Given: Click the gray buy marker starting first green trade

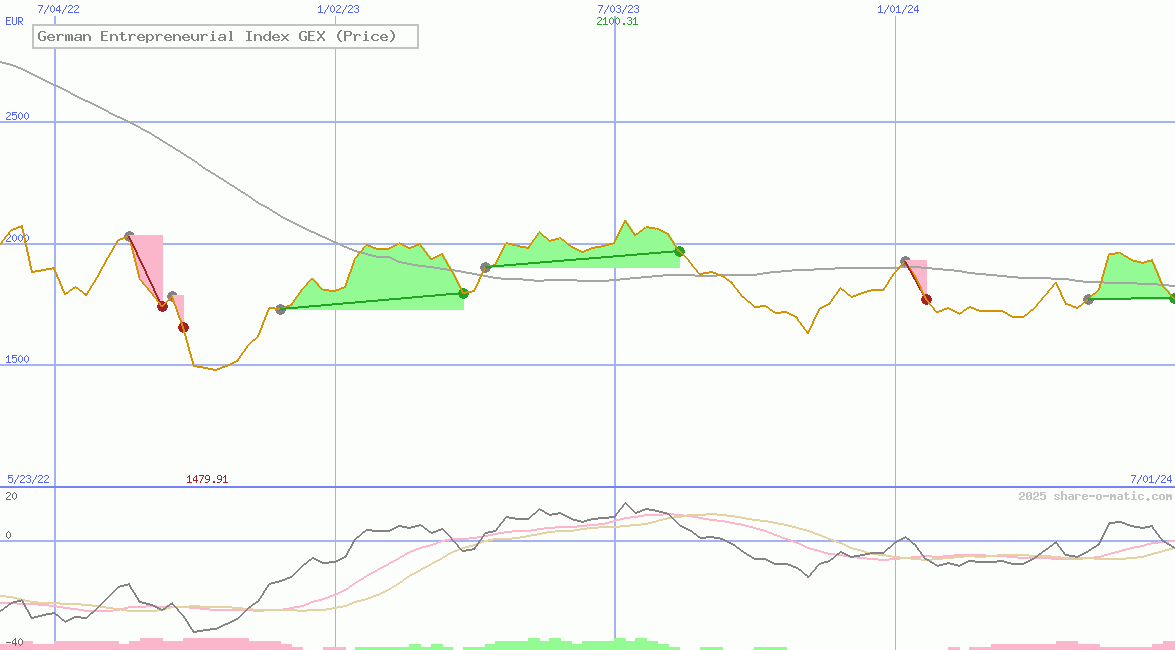Looking at the screenshot, I should pyautogui.click(x=281, y=309).
